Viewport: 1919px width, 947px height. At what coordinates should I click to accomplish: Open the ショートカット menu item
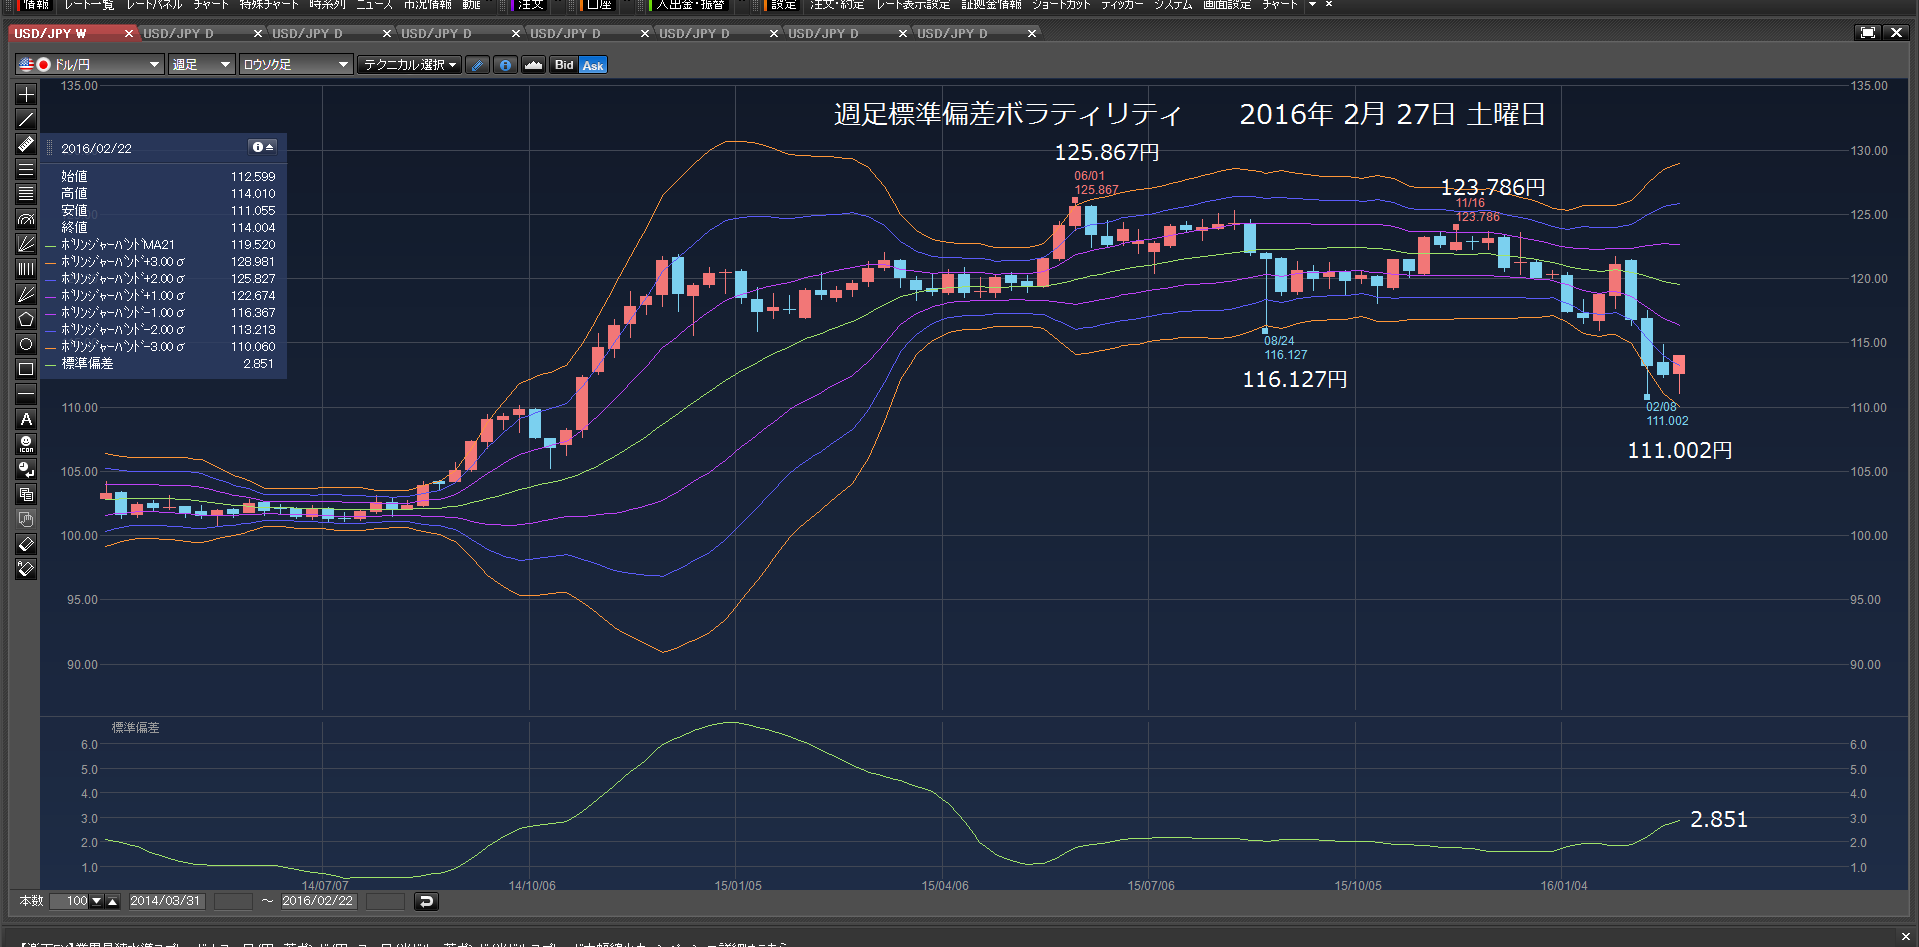coord(1061,5)
